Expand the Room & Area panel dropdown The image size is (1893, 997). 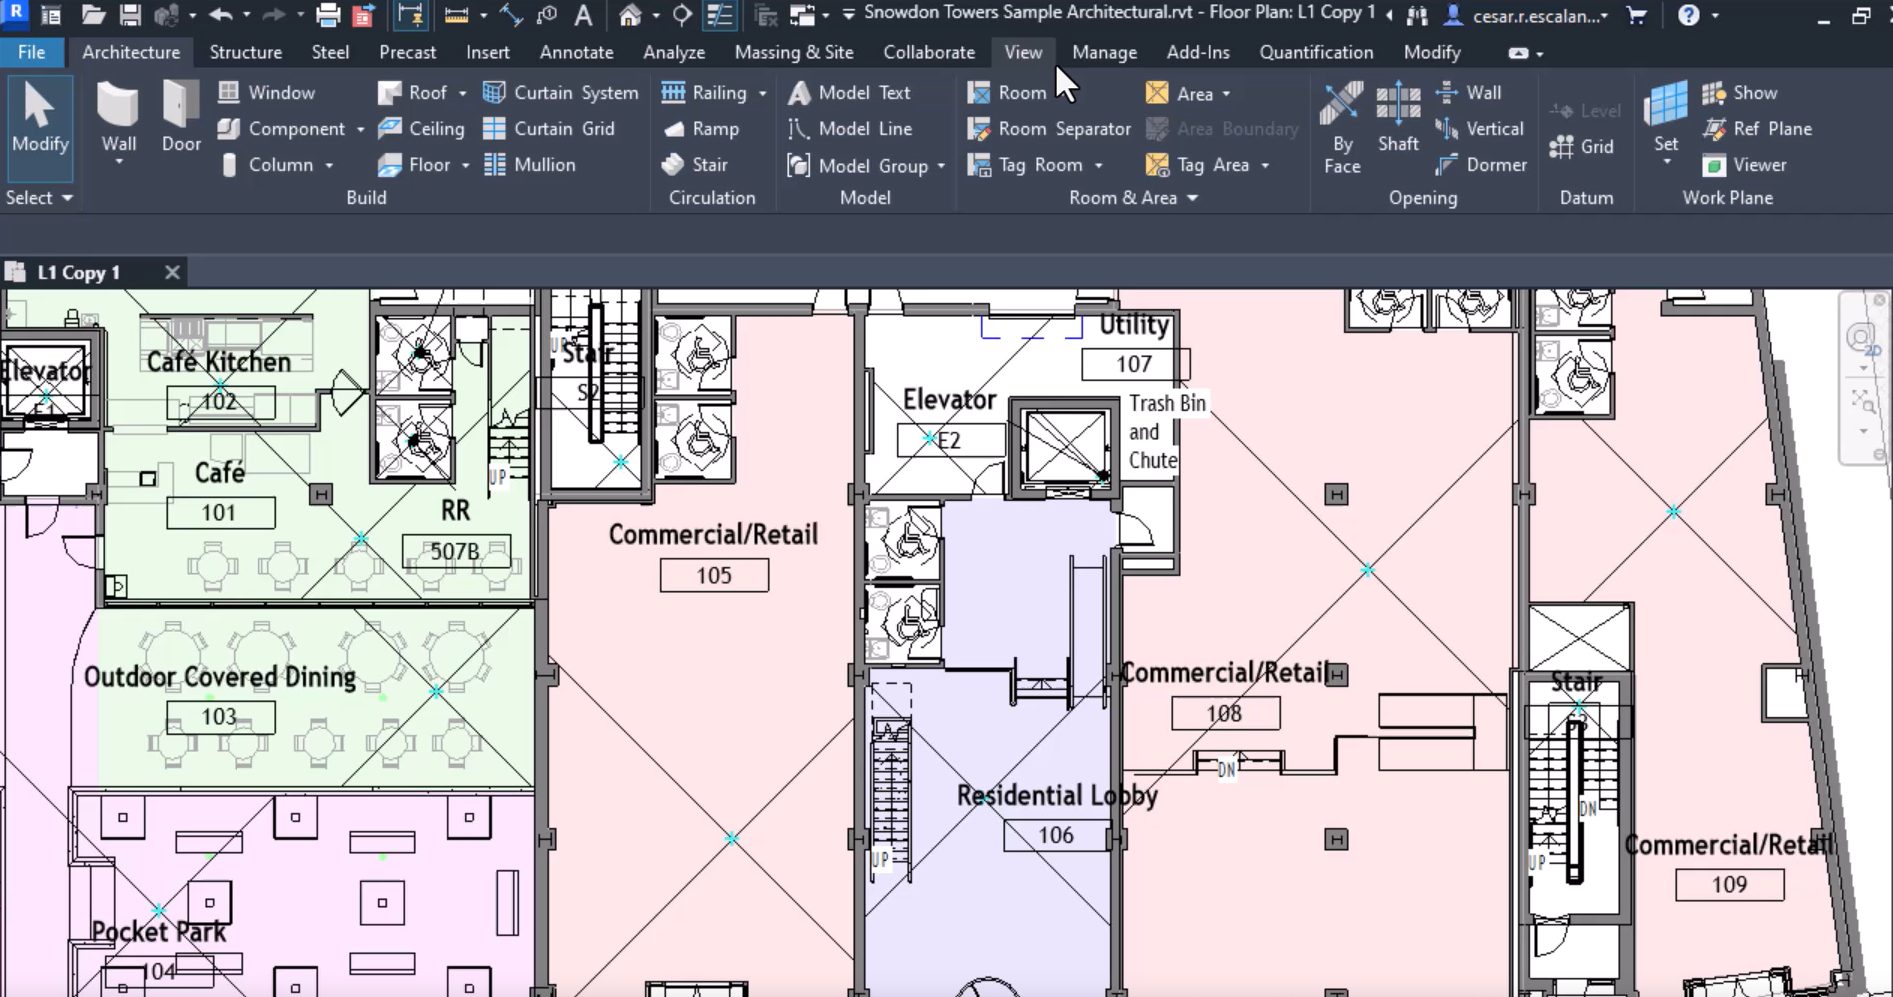pyautogui.click(x=1192, y=198)
